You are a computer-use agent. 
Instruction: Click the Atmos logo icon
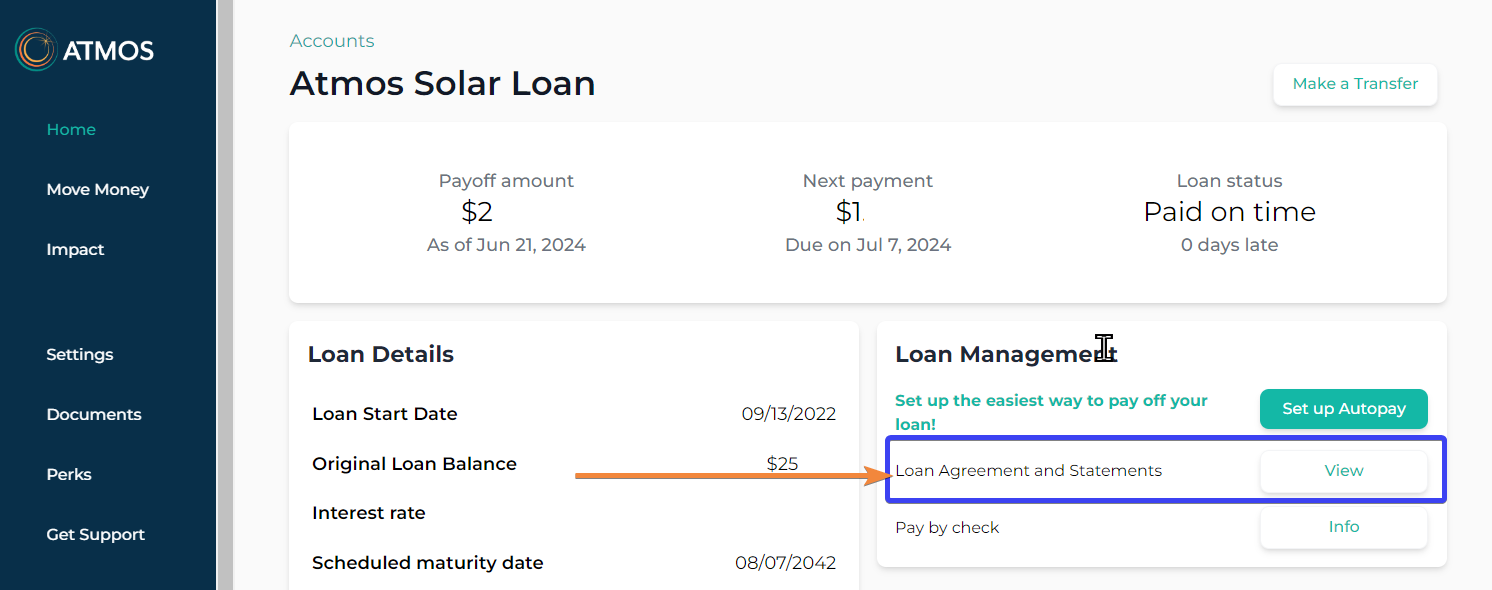pos(36,50)
